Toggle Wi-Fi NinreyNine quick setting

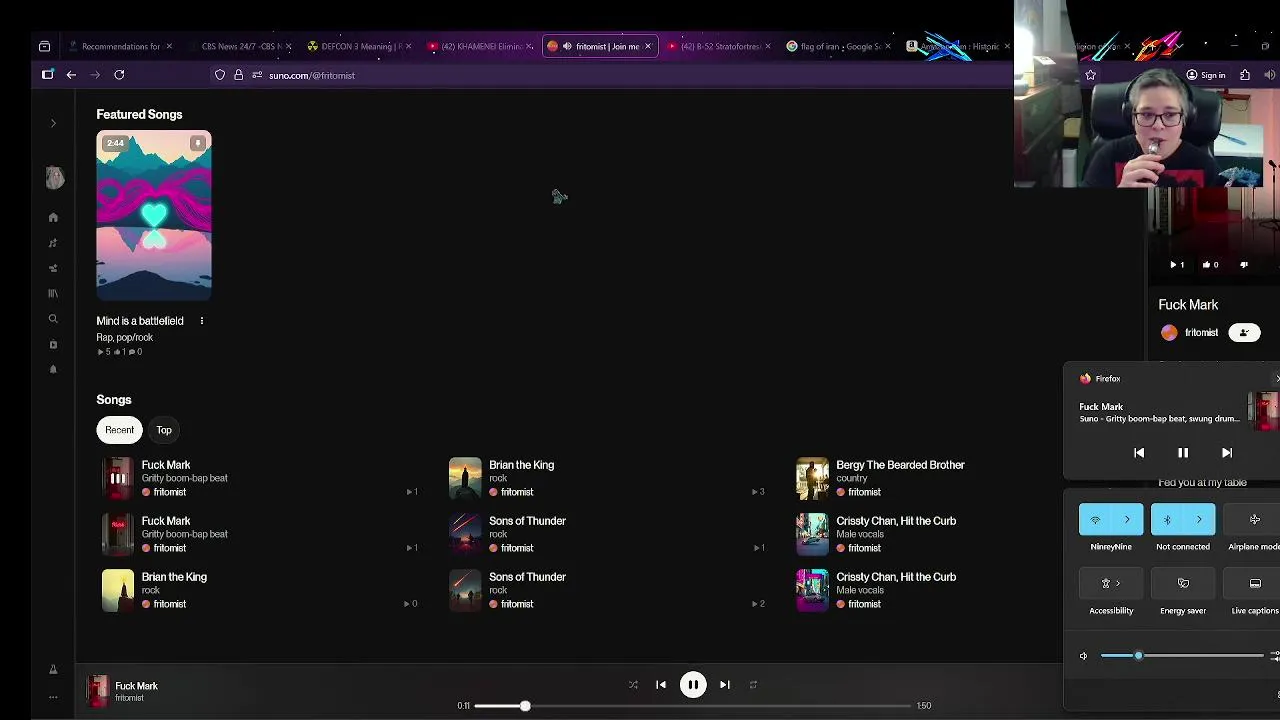1095,520
